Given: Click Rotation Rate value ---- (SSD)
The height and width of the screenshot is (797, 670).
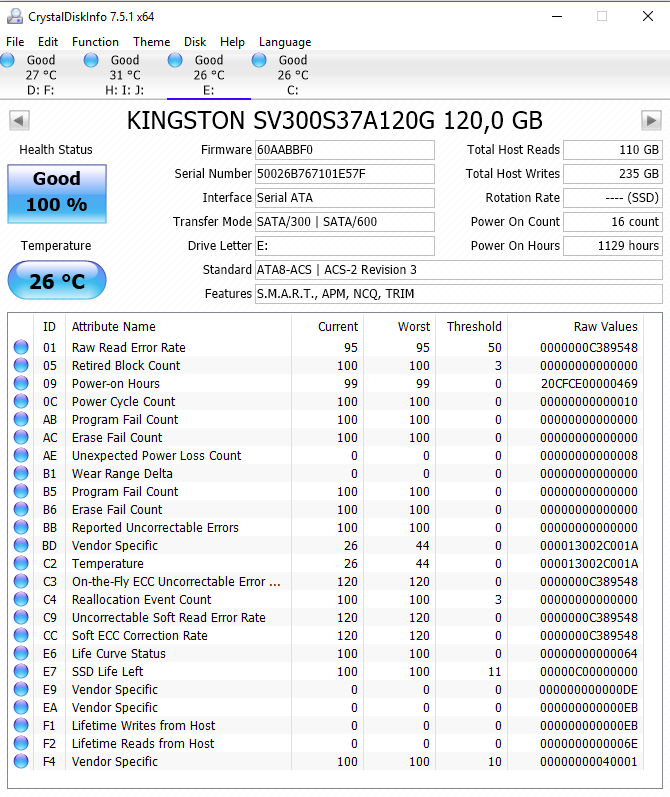Looking at the screenshot, I should (613, 198).
